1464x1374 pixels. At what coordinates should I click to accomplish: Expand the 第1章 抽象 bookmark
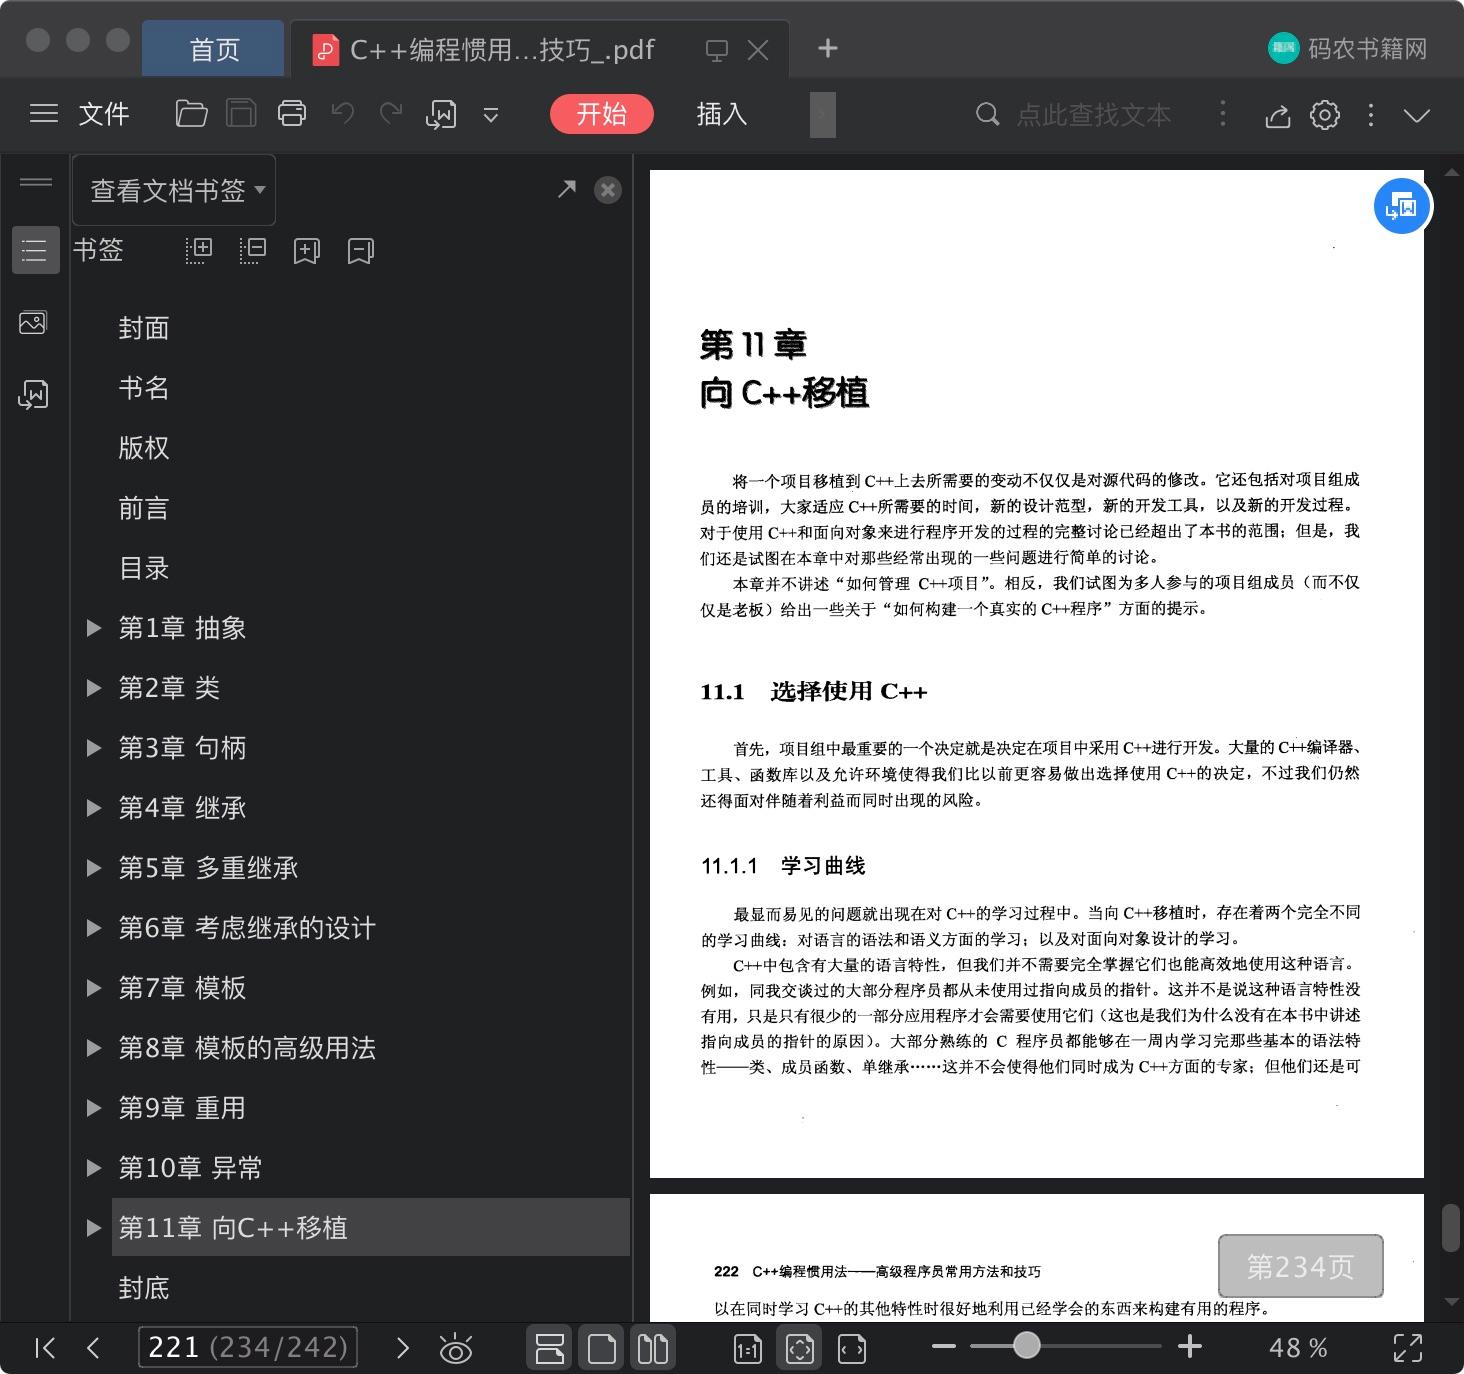point(94,628)
